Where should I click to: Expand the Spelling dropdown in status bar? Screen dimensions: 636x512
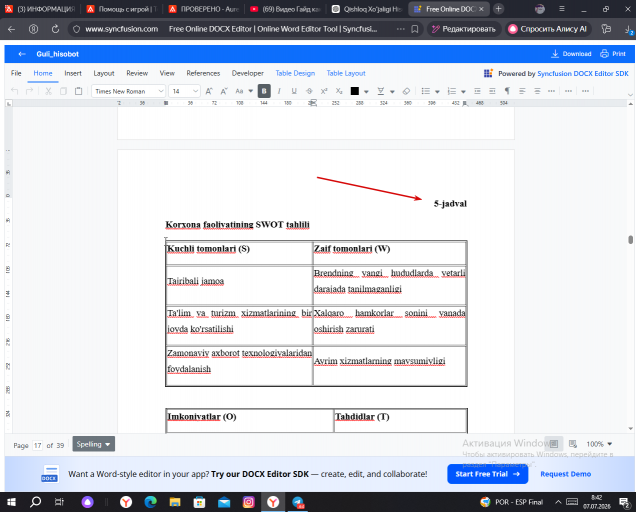[x=94, y=444]
